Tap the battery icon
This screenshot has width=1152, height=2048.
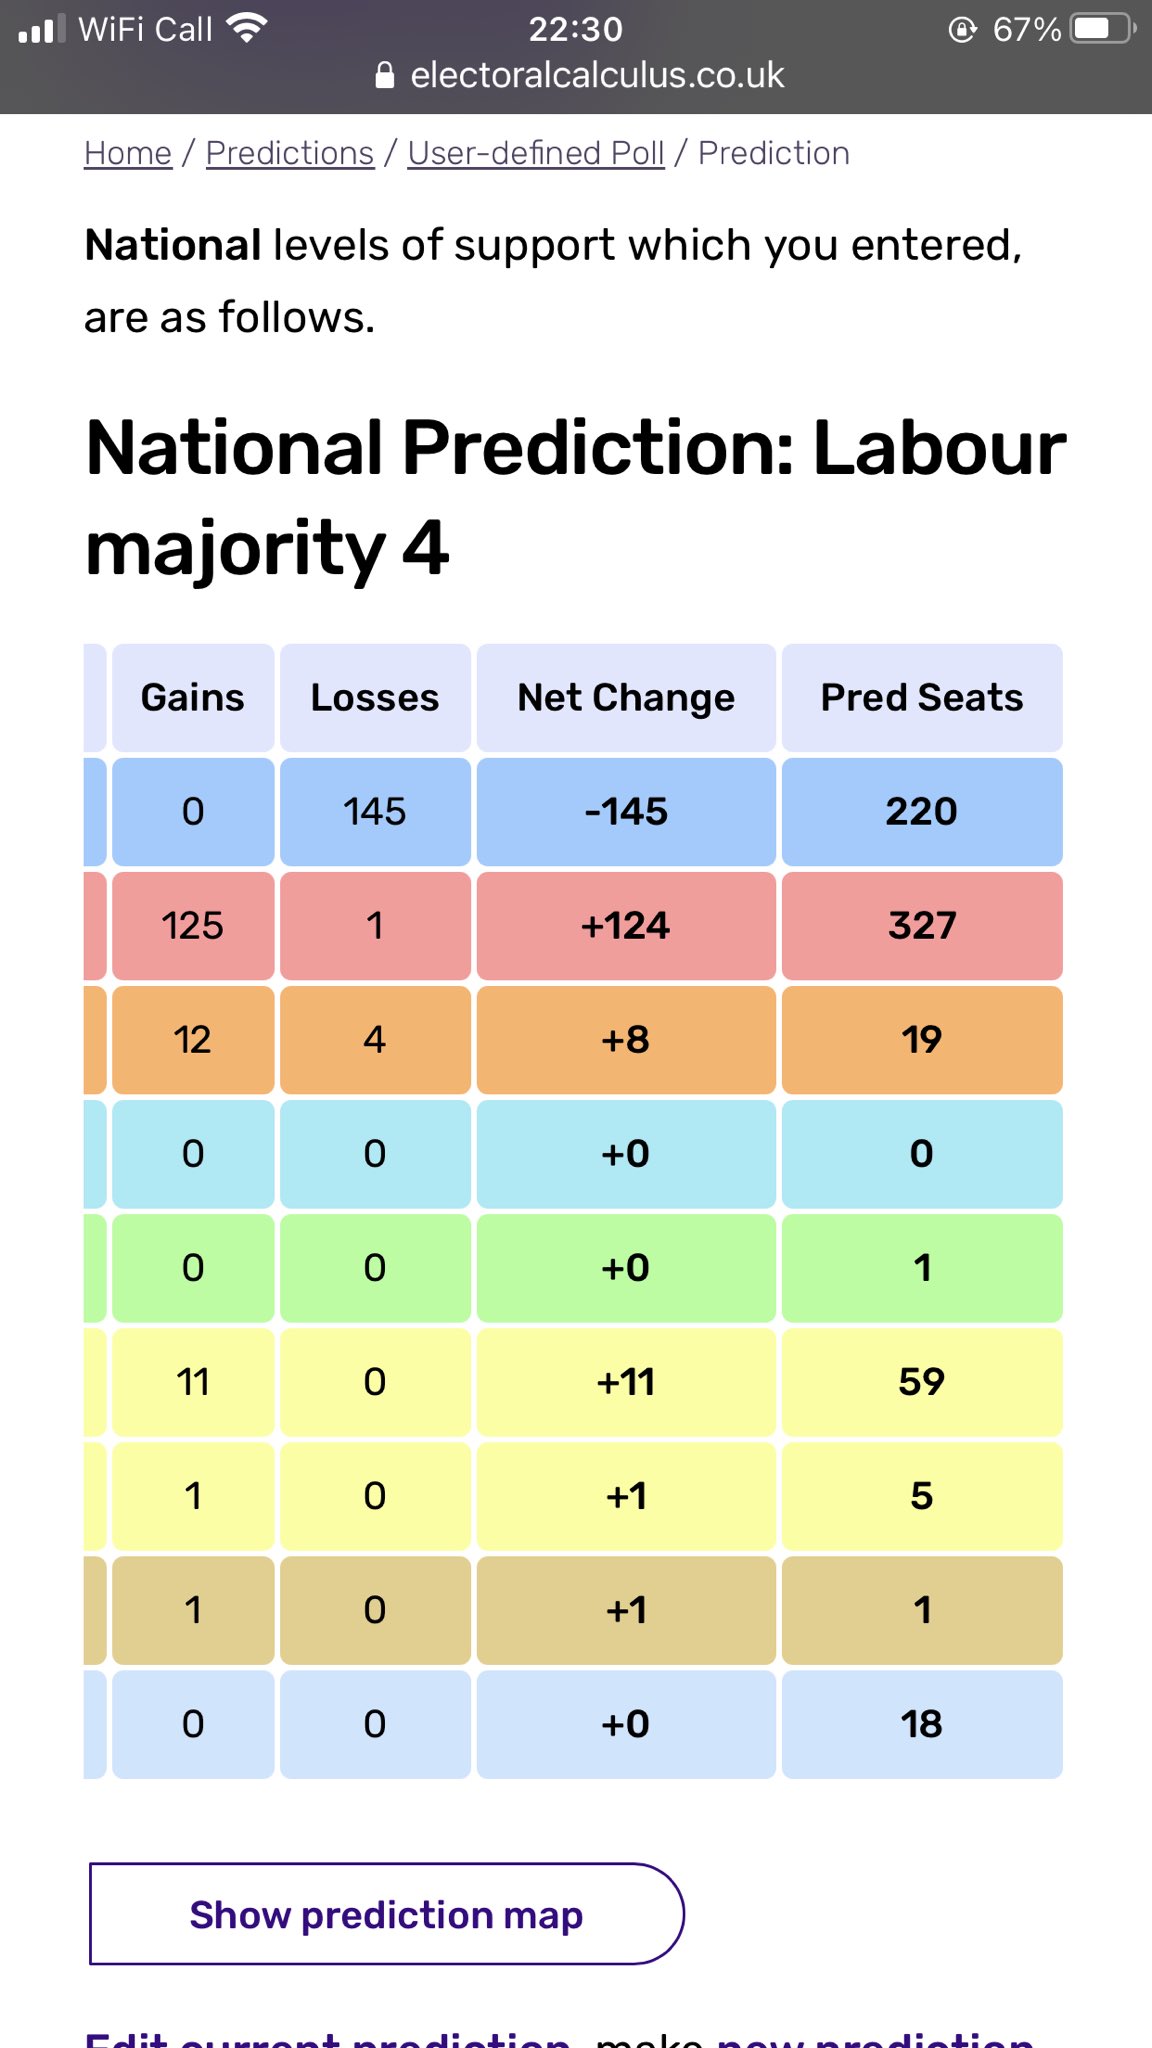(x=1102, y=29)
